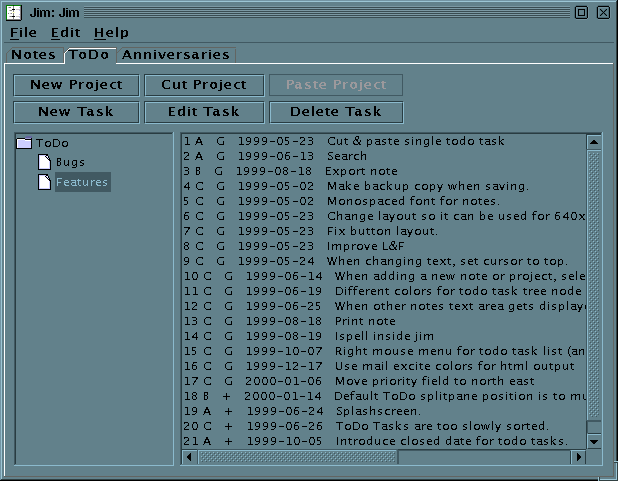This screenshot has width=618, height=481.
Task: Open the Help menu
Action: click(x=111, y=33)
